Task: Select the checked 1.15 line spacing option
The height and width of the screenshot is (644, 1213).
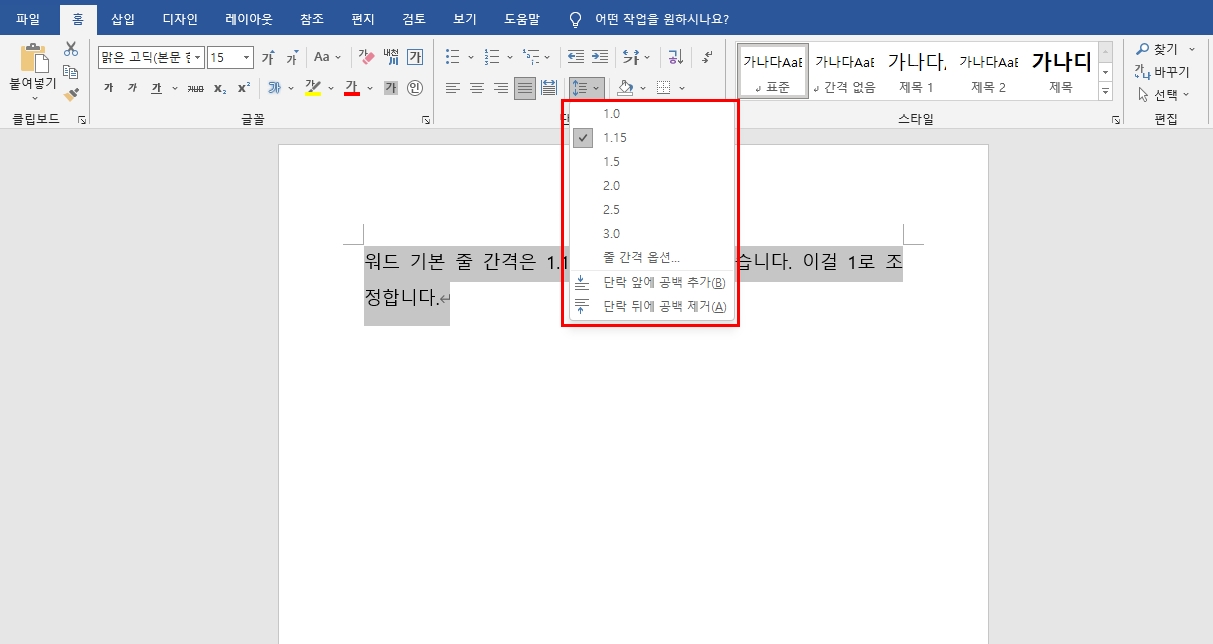Action: tap(614, 137)
